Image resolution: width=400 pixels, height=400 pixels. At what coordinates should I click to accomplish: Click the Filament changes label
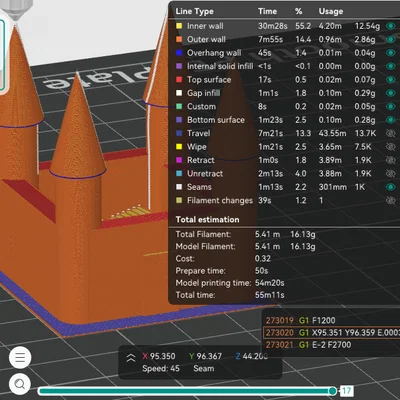coord(220,200)
